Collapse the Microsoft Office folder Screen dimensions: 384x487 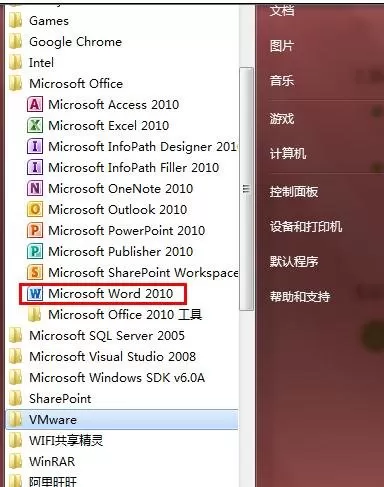[x=76, y=84]
